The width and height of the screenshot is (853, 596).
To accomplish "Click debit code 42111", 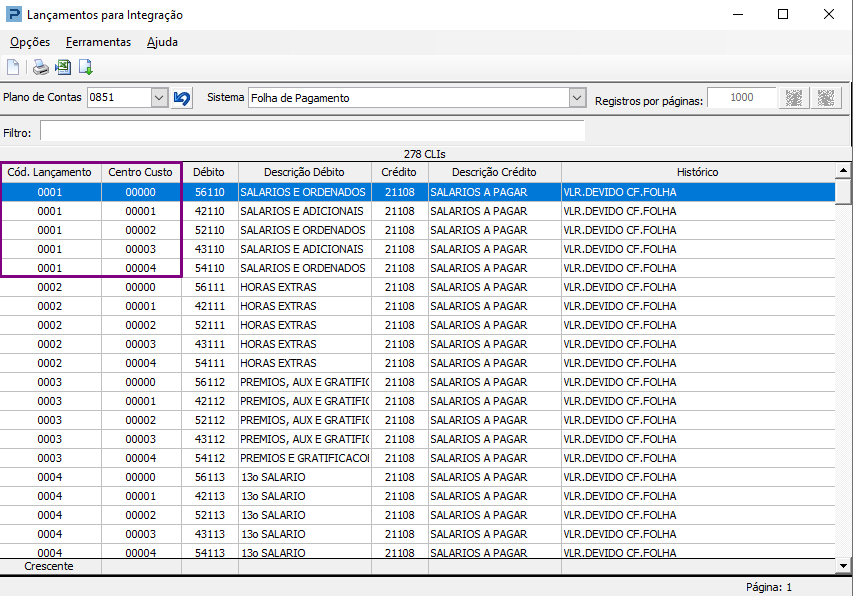I will pos(209,306).
